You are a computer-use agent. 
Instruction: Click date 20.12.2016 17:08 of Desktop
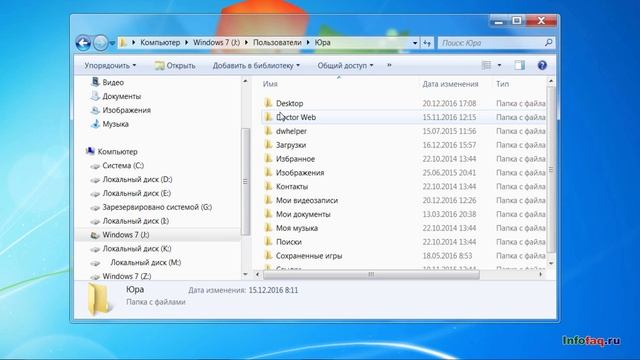point(449,103)
